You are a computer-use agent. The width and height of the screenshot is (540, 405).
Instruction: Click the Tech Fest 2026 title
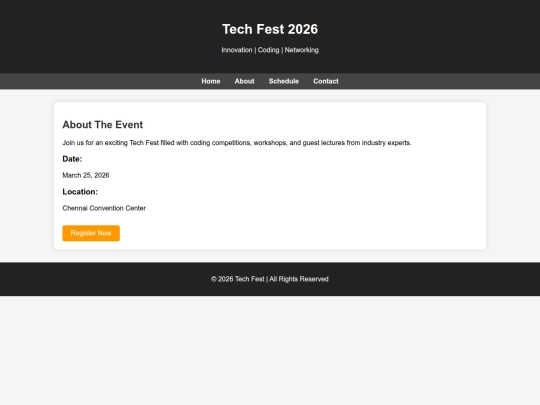(x=270, y=29)
